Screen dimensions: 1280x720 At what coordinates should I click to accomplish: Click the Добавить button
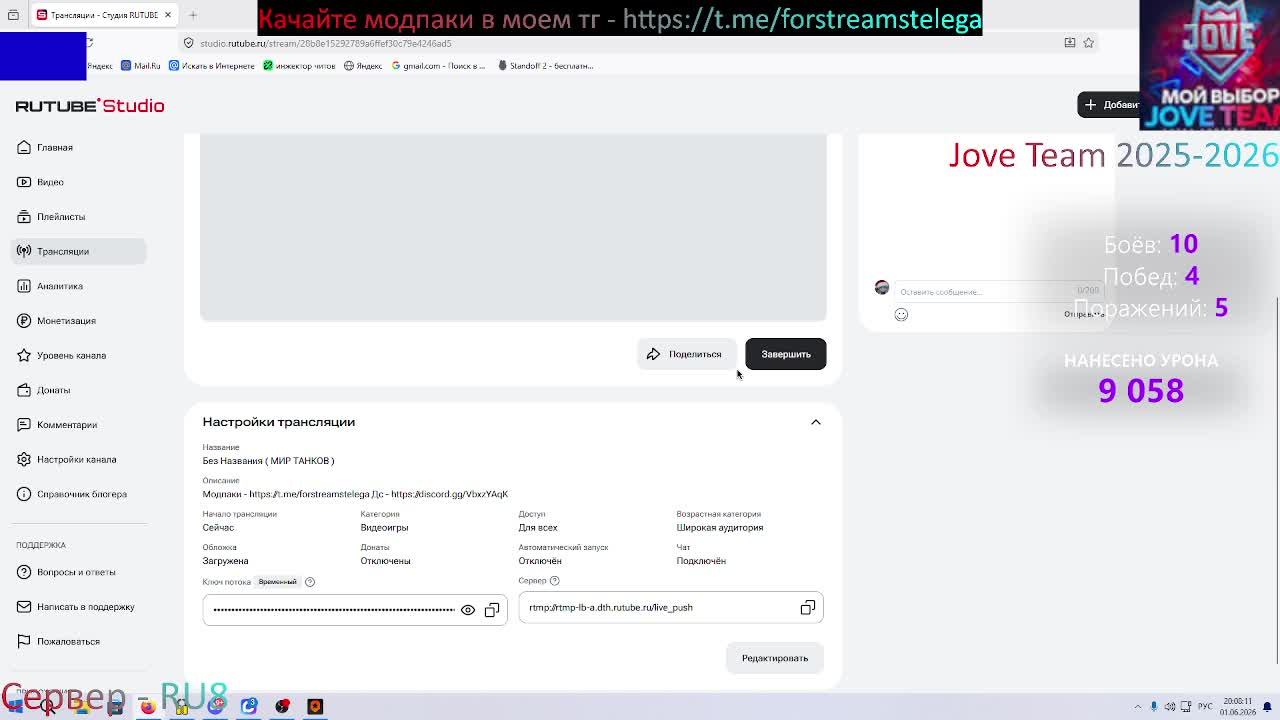(1109, 105)
